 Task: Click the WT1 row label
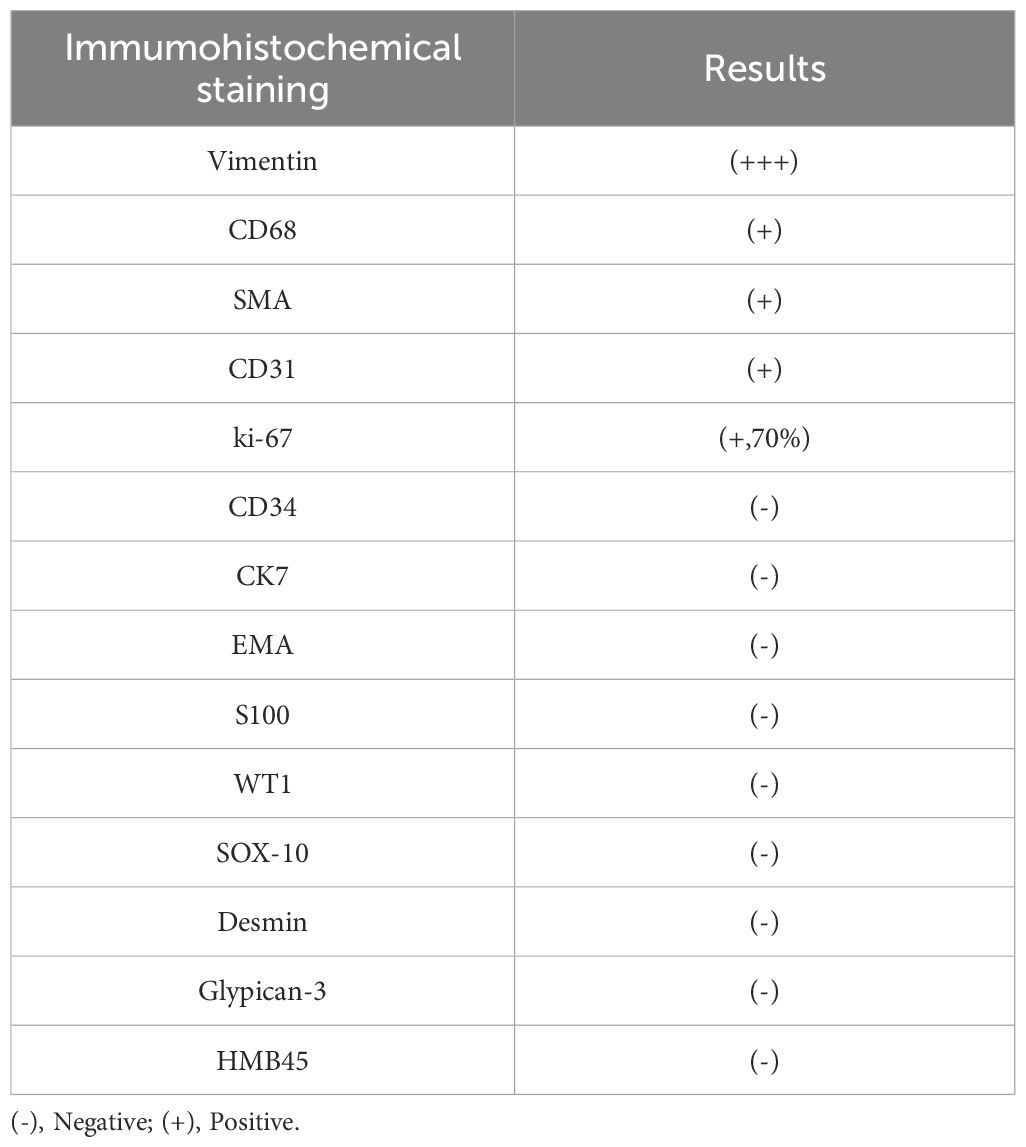tap(262, 784)
